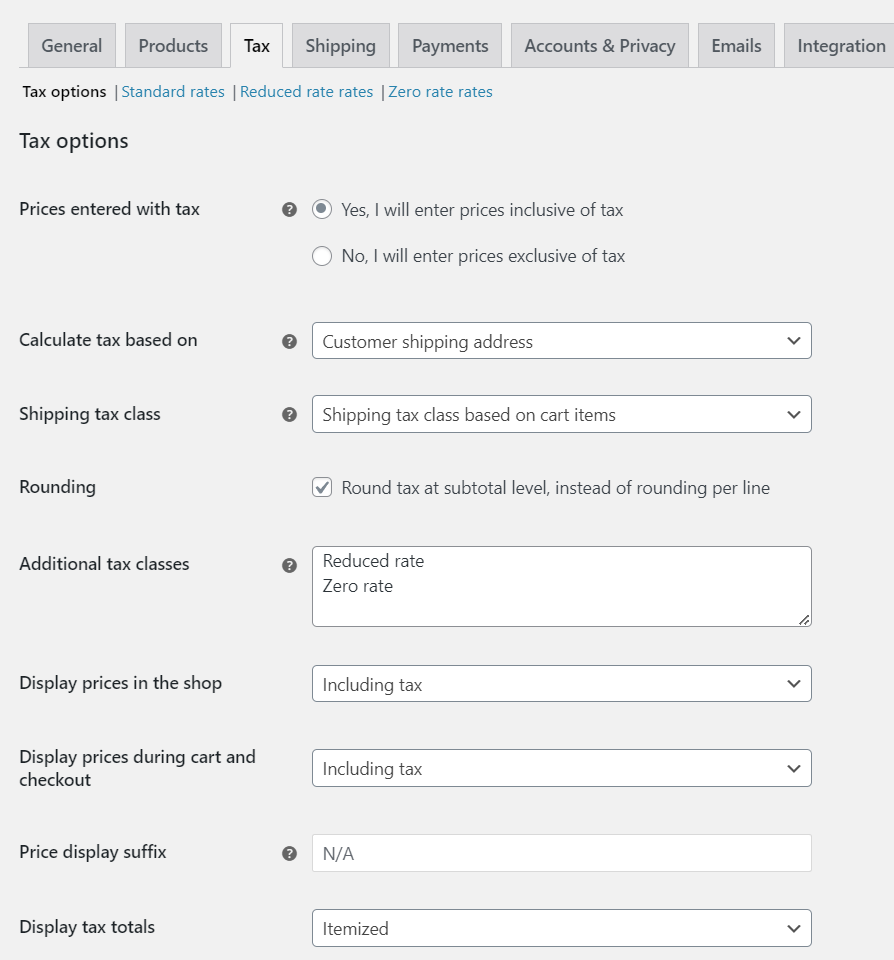Viewport: 894px width, 960px height.
Task: Select 'Yes, I will enter prices inclusive of tax'
Action: [x=322, y=210]
